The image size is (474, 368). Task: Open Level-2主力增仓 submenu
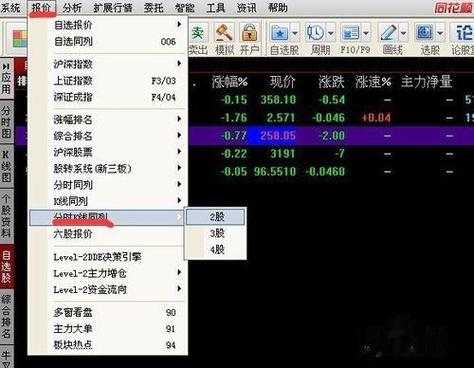tap(107, 273)
